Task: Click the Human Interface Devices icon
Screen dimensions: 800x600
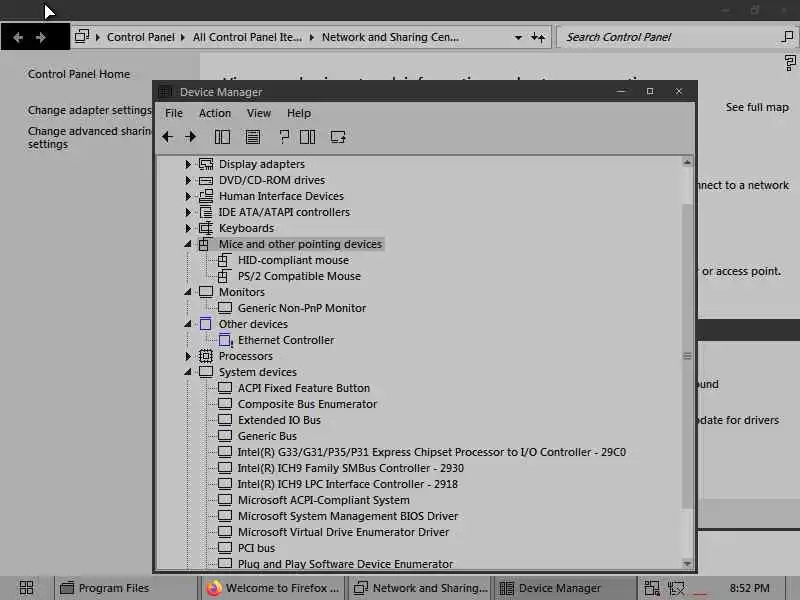Action: 206,196
